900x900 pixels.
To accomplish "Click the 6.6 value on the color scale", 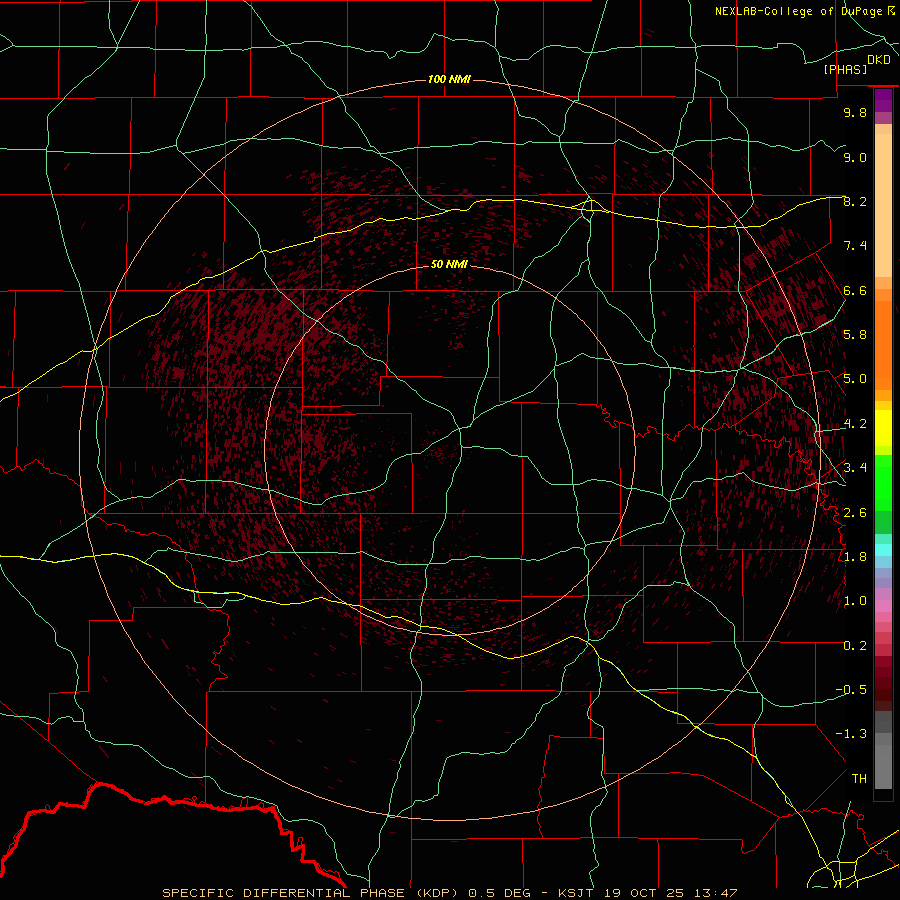I will [x=855, y=290].
